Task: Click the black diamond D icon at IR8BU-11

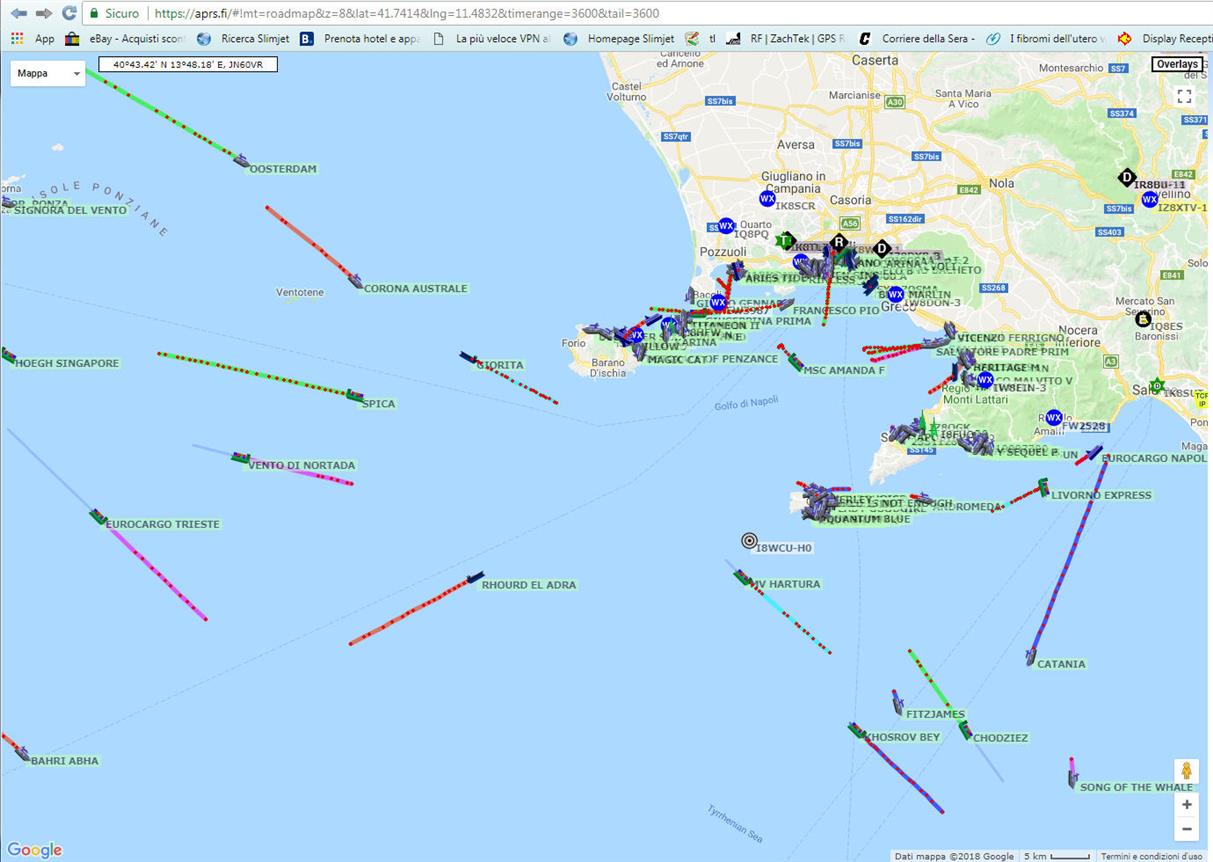Action: (1127, 178)
